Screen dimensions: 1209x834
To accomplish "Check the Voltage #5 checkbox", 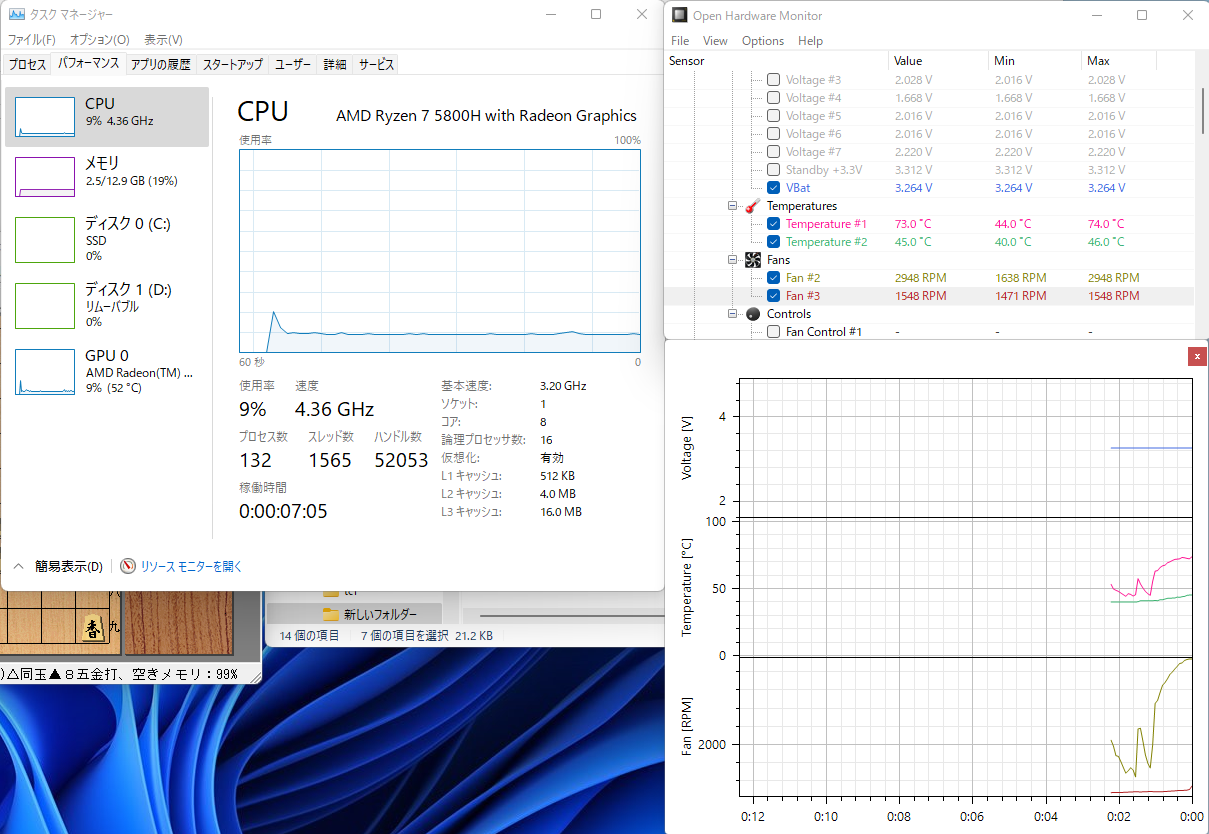I will (773, 116).
